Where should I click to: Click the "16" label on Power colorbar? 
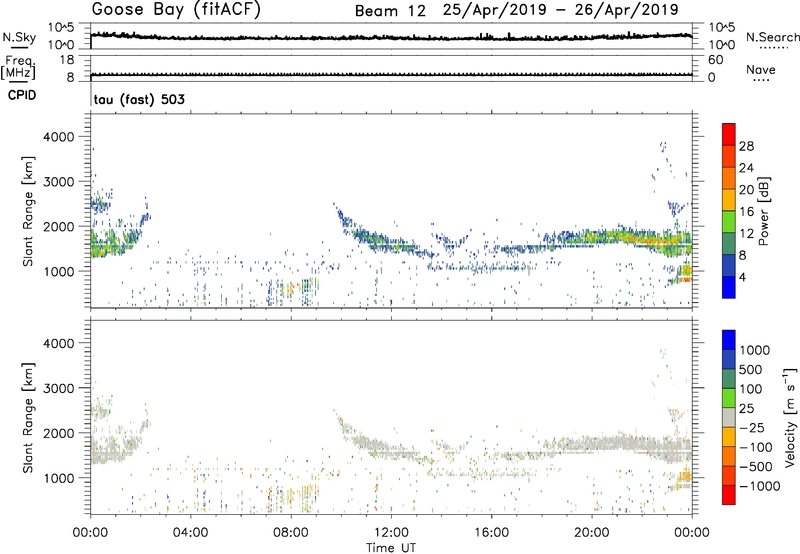pyautogui.click(x=746, y=212)
